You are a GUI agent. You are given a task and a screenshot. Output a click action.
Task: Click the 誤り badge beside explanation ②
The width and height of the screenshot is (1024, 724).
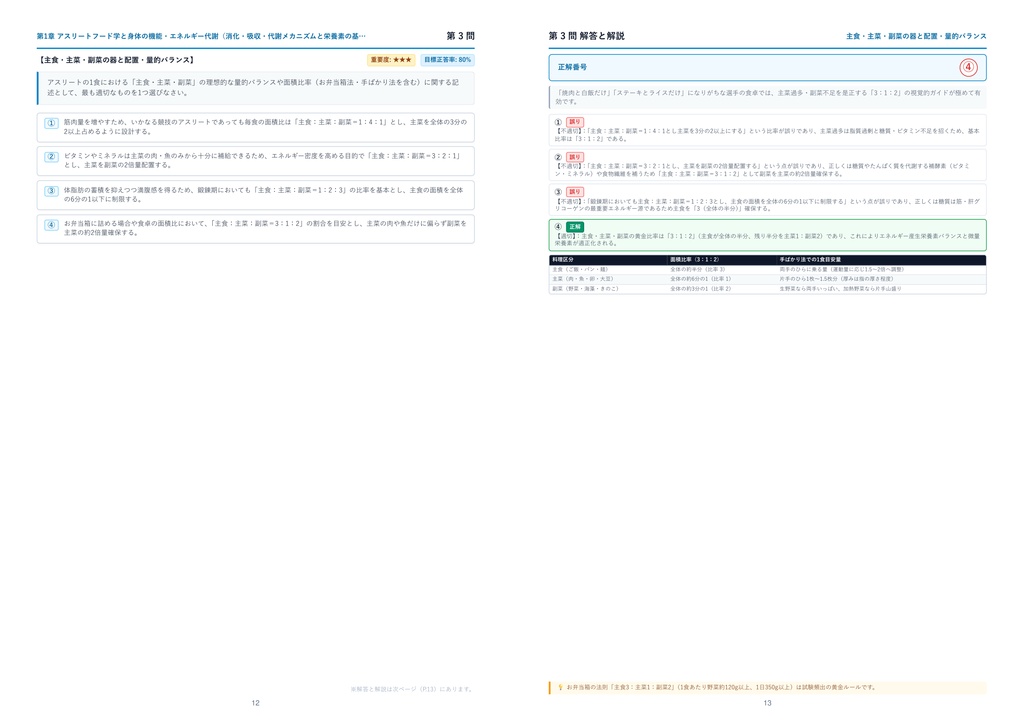click(x=575, y=157)
